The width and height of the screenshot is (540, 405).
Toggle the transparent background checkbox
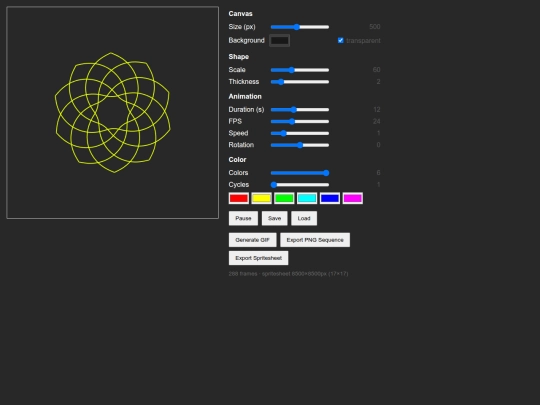coord(341,40)
